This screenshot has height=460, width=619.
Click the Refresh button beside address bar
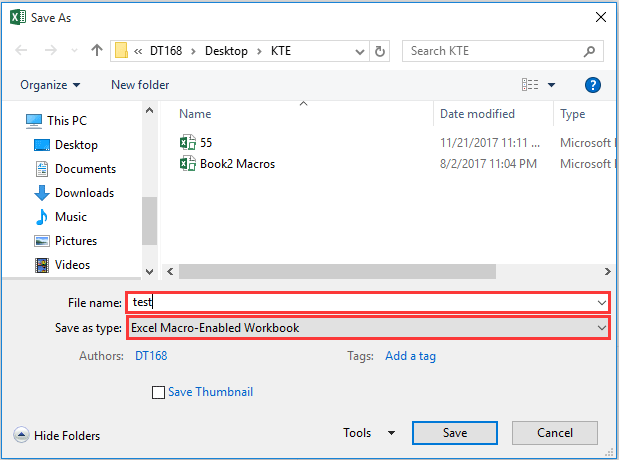380,51
